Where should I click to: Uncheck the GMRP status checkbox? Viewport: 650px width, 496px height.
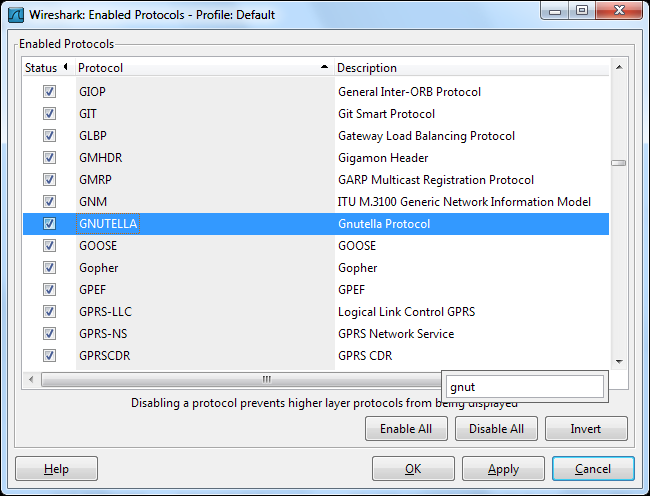tap(49, 179)
